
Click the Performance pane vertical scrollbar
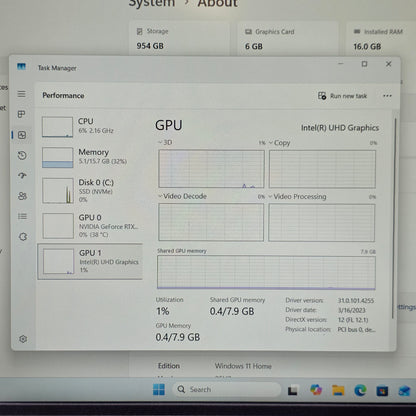coord(395,218)
